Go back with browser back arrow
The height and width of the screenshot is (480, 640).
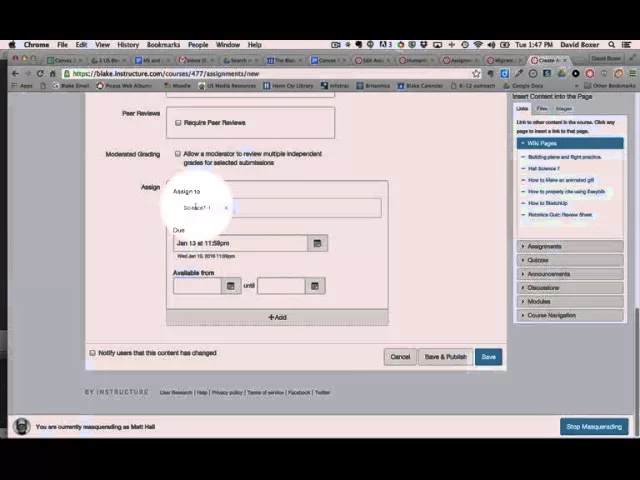(x=15, y=73)
